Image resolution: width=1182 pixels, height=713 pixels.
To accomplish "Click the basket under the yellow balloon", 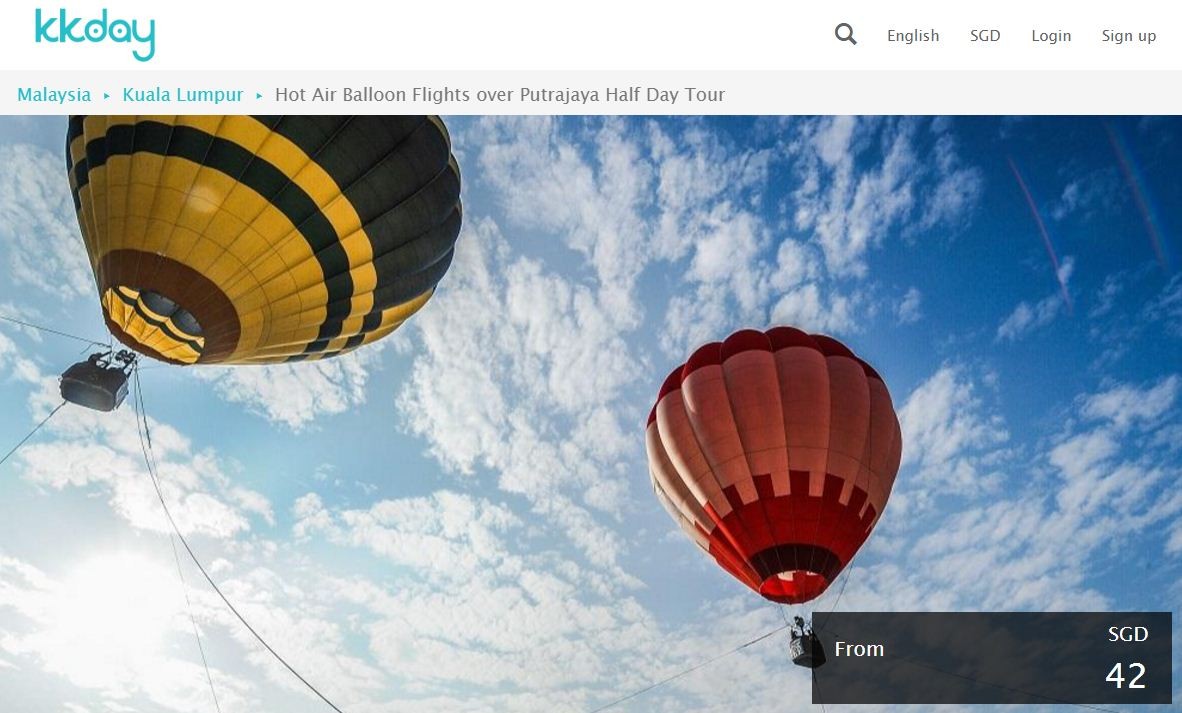I will [98, 381].
